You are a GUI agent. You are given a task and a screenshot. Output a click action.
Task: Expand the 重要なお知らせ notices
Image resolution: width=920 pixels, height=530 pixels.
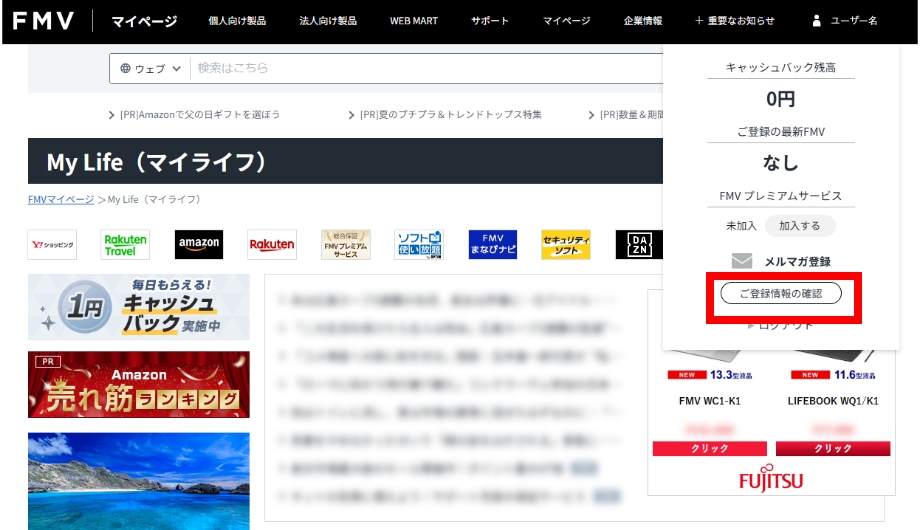[x=735, y=21]
